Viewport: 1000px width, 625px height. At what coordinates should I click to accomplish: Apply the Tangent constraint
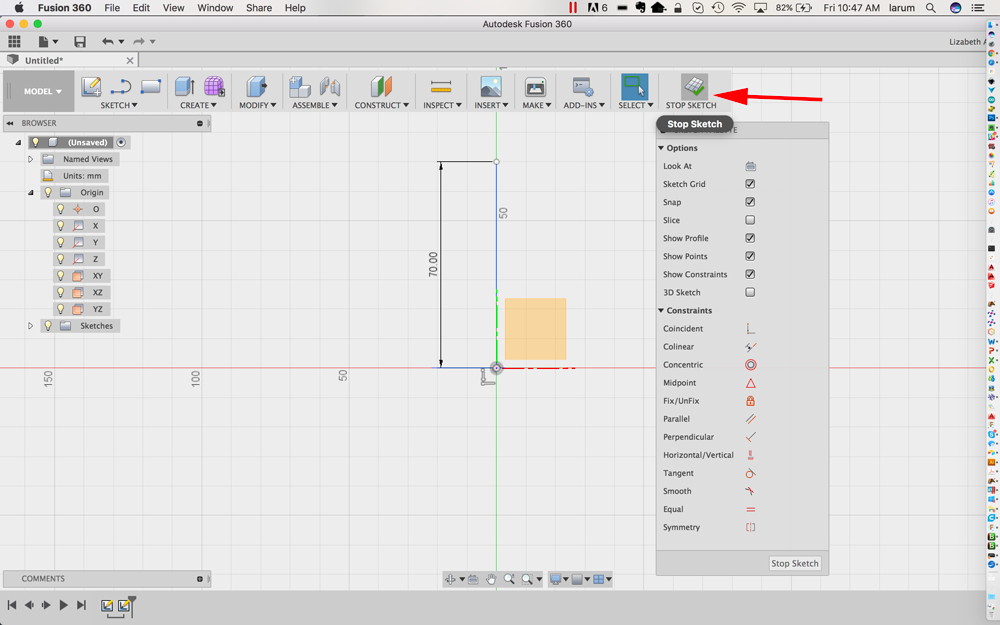(751, 473)
